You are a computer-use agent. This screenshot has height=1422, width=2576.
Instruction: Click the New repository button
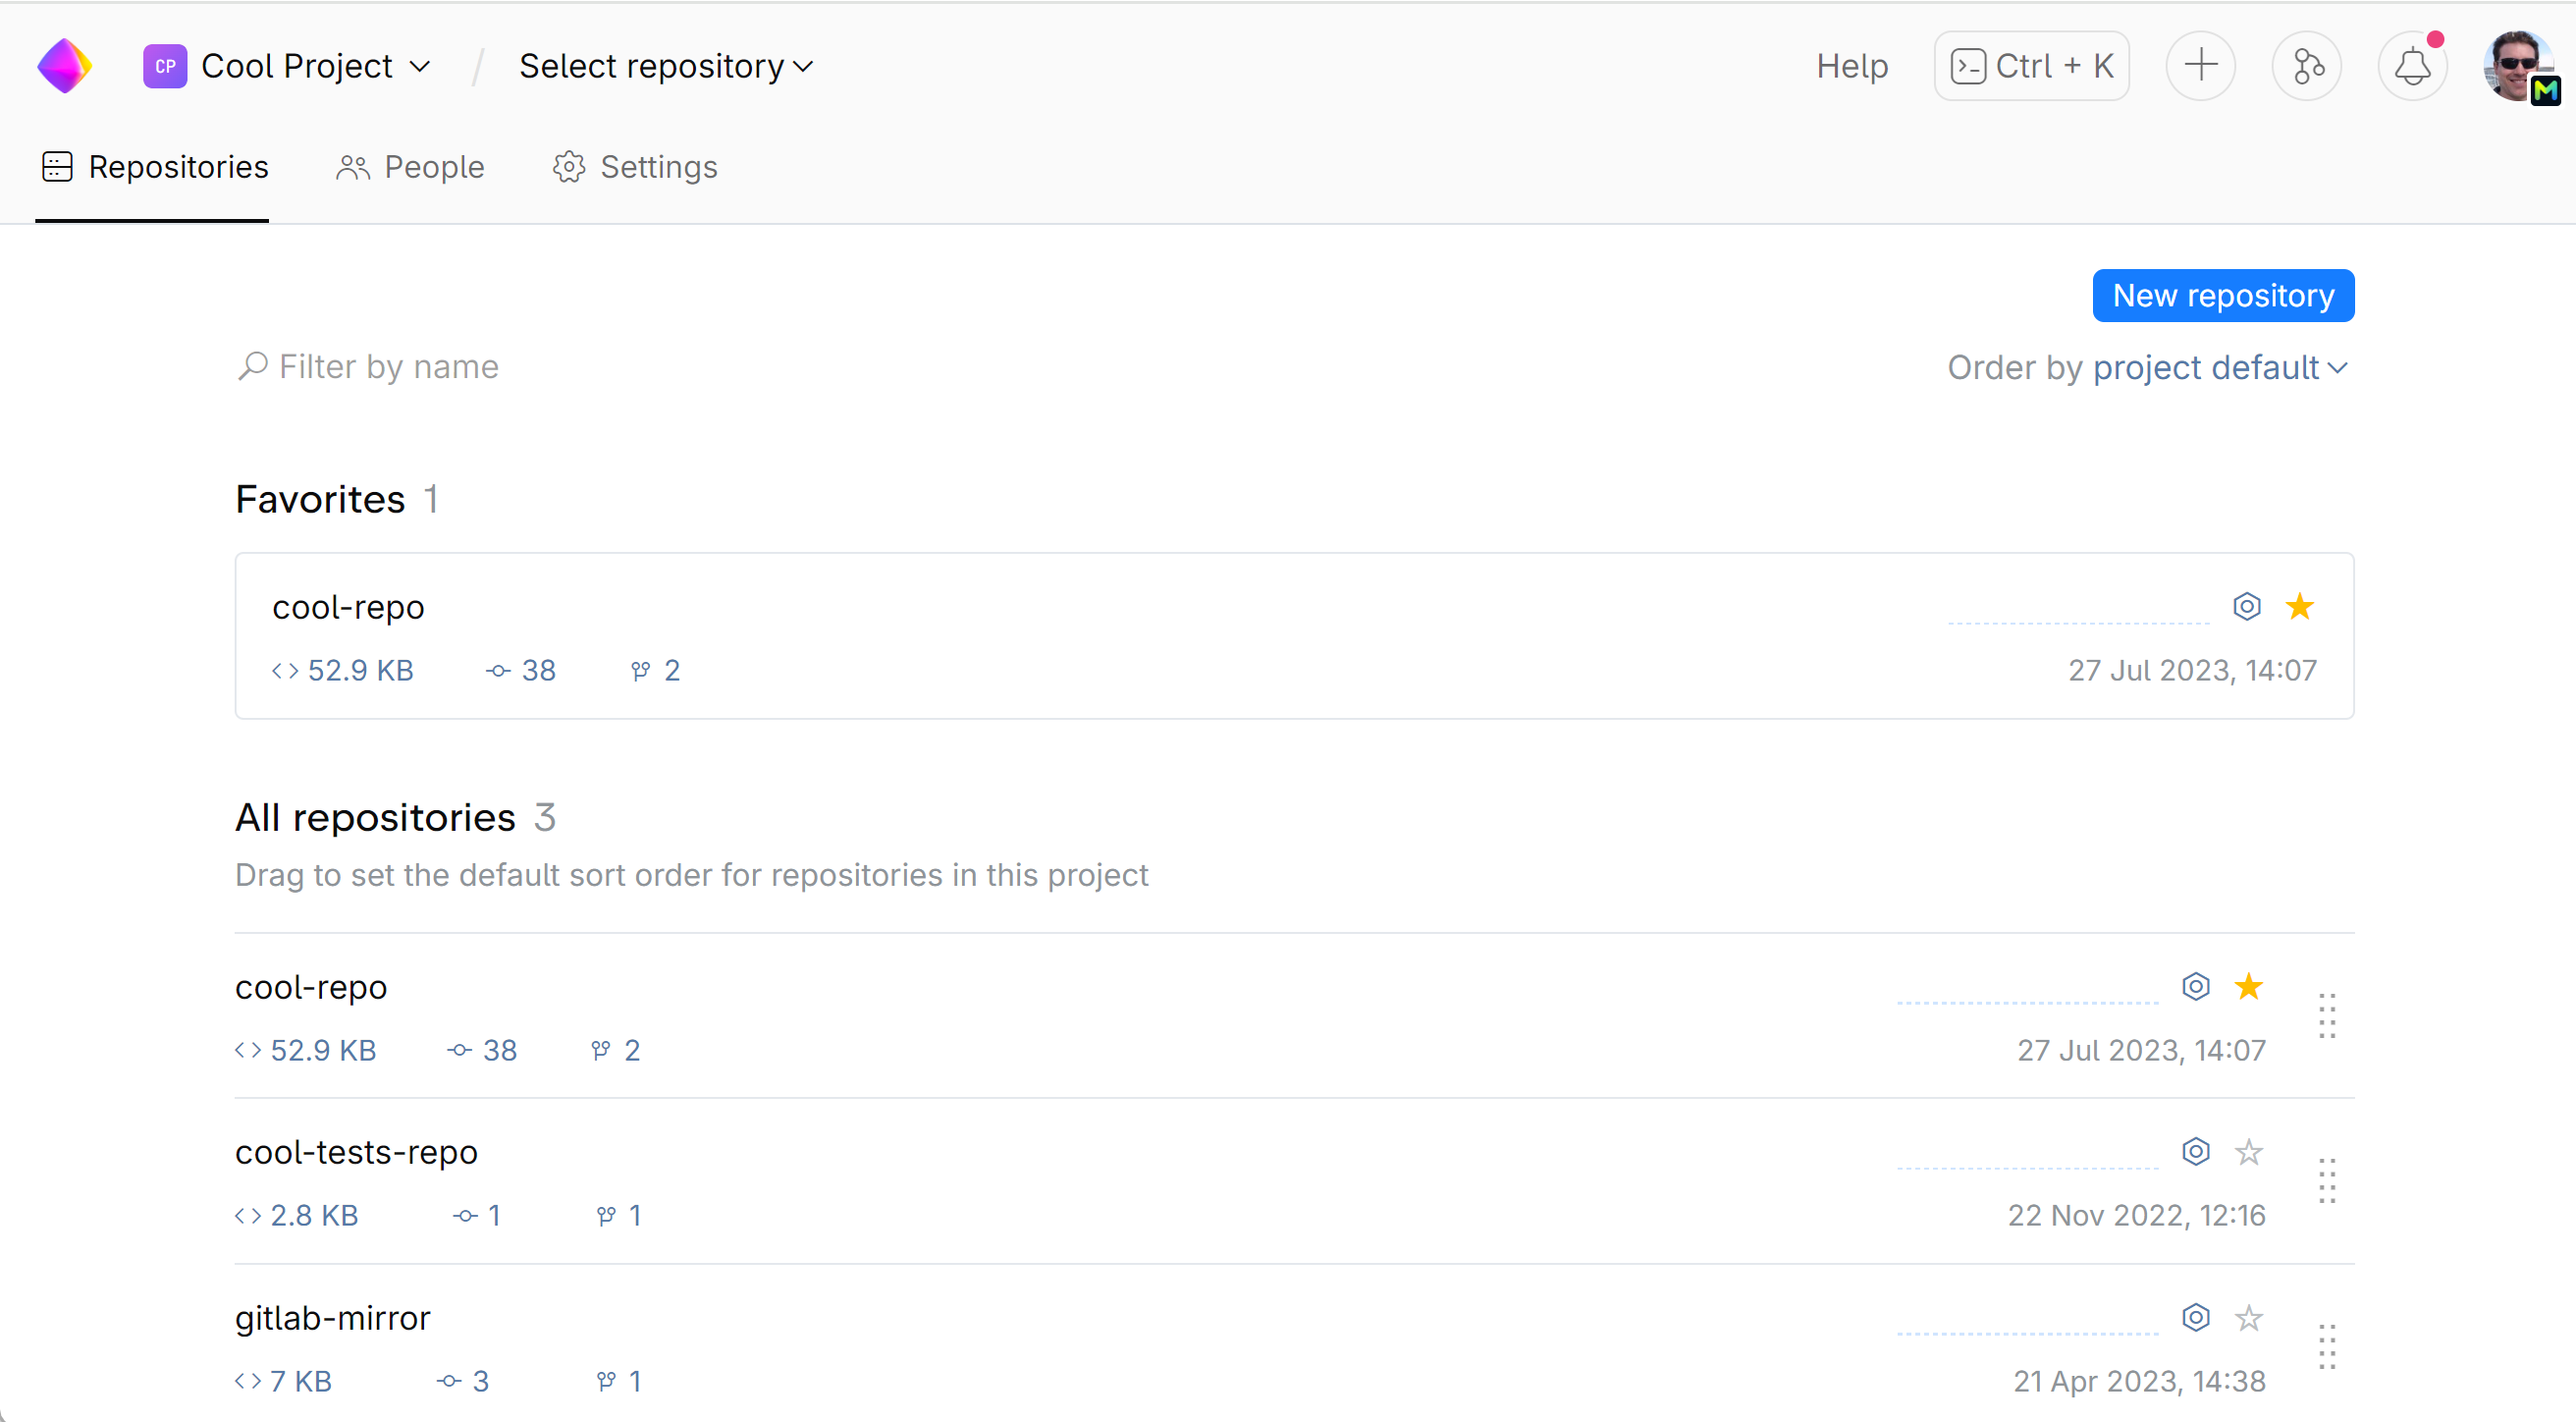coord(2222,295)
